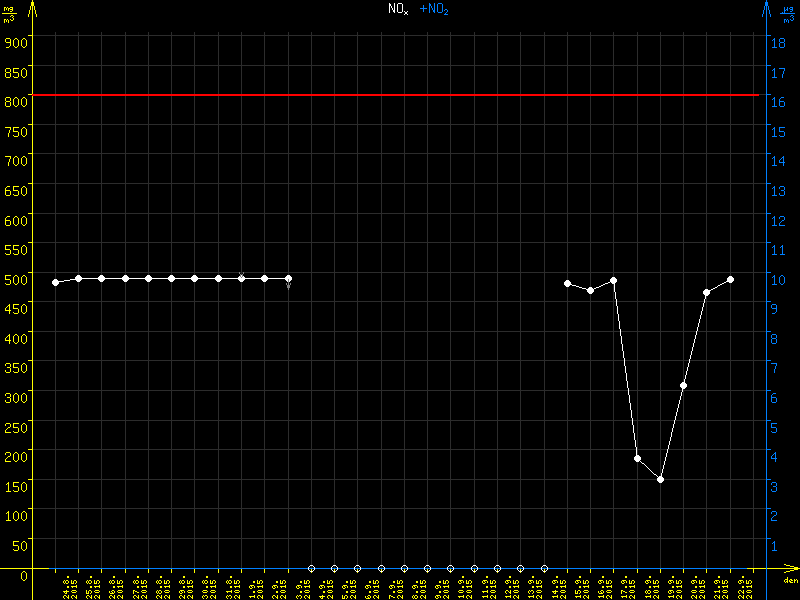Click the 24.8.2015 date label

(69, 586)
